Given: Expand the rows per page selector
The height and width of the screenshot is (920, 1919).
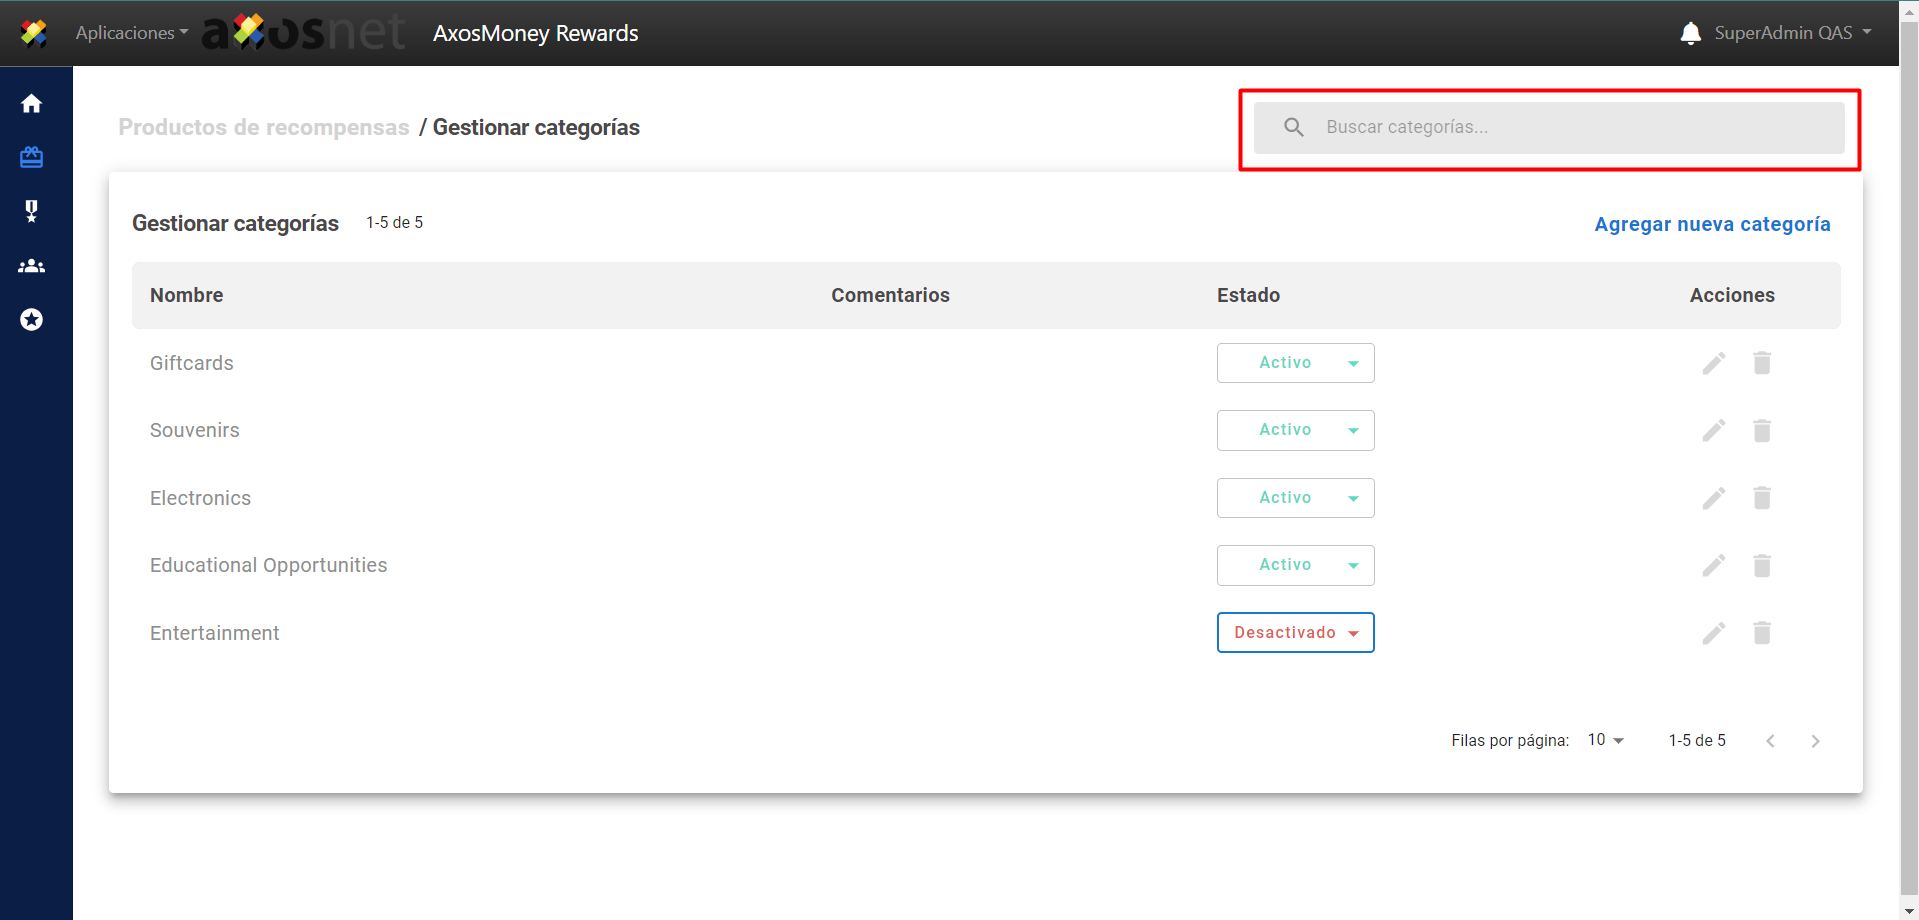Looking at the screenshot, I should [1605, 740].
